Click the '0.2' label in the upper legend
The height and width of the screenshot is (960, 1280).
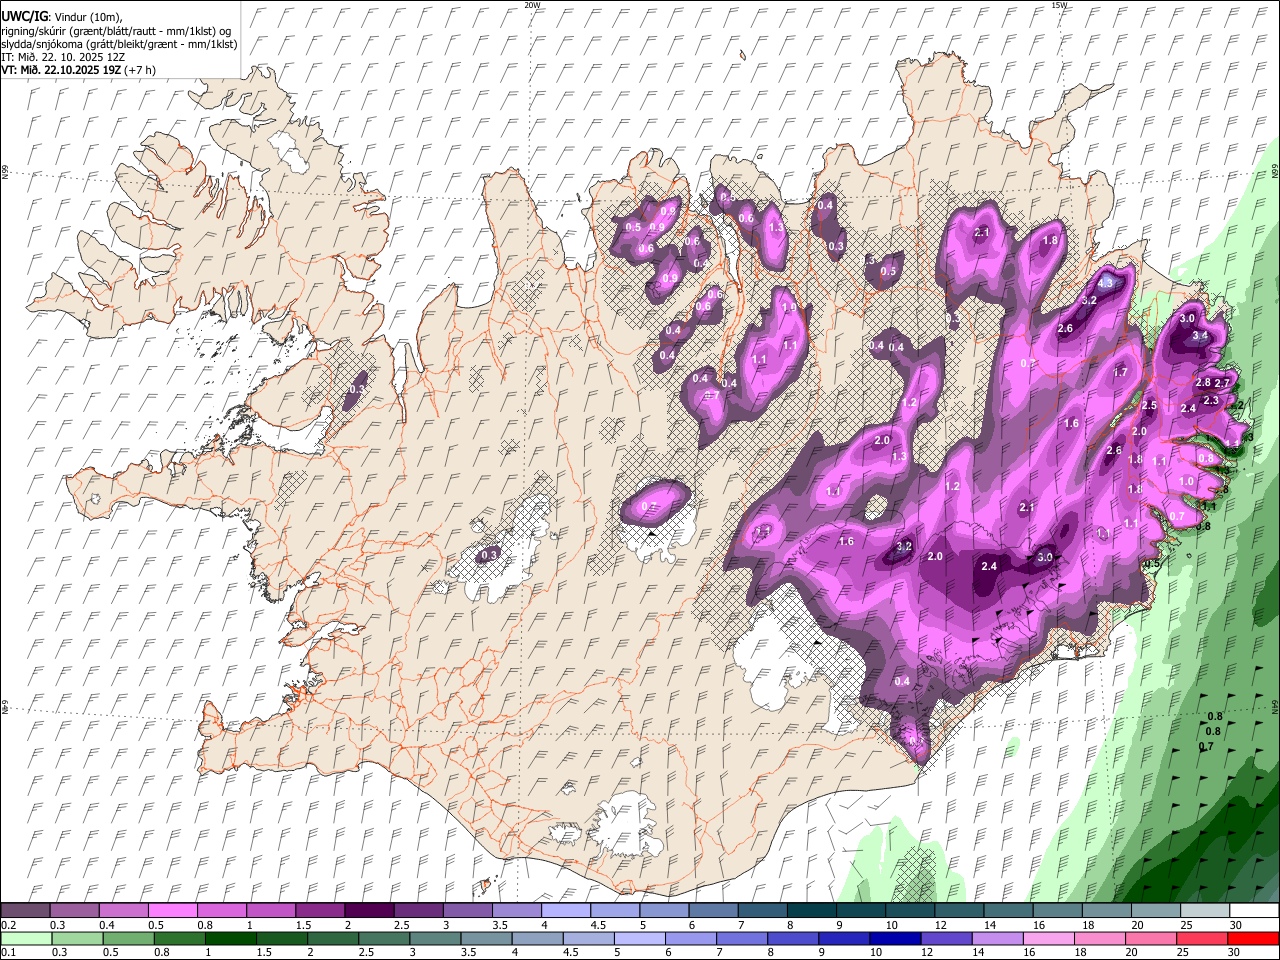click(x=8, y=925)
